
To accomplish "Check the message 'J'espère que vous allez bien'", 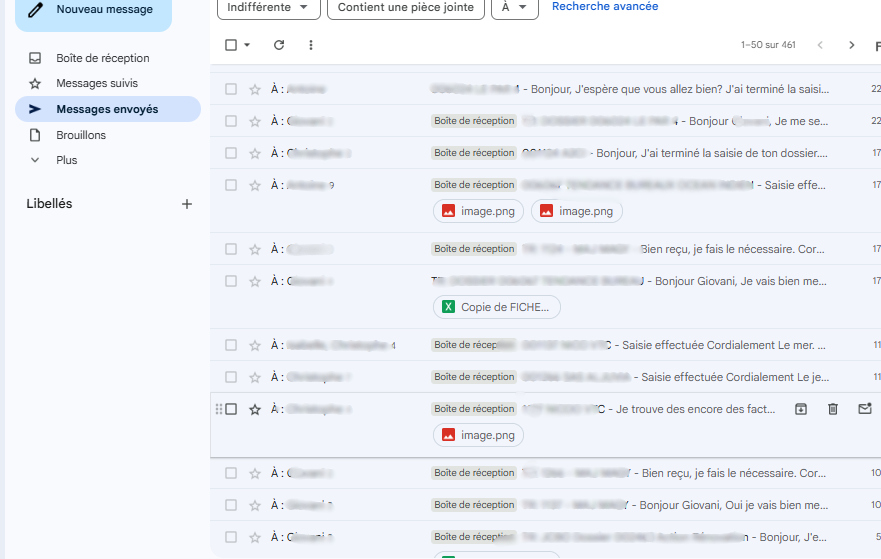I will coord(231,89).
